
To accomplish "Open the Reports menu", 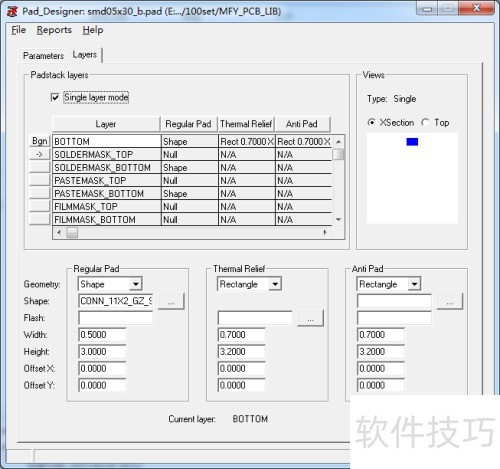I will (54, 30).
